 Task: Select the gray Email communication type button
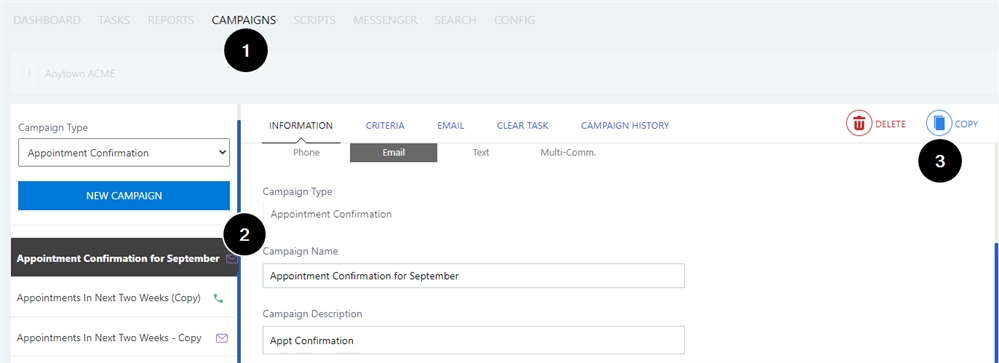pyautogui.click(x=393, y=153)
